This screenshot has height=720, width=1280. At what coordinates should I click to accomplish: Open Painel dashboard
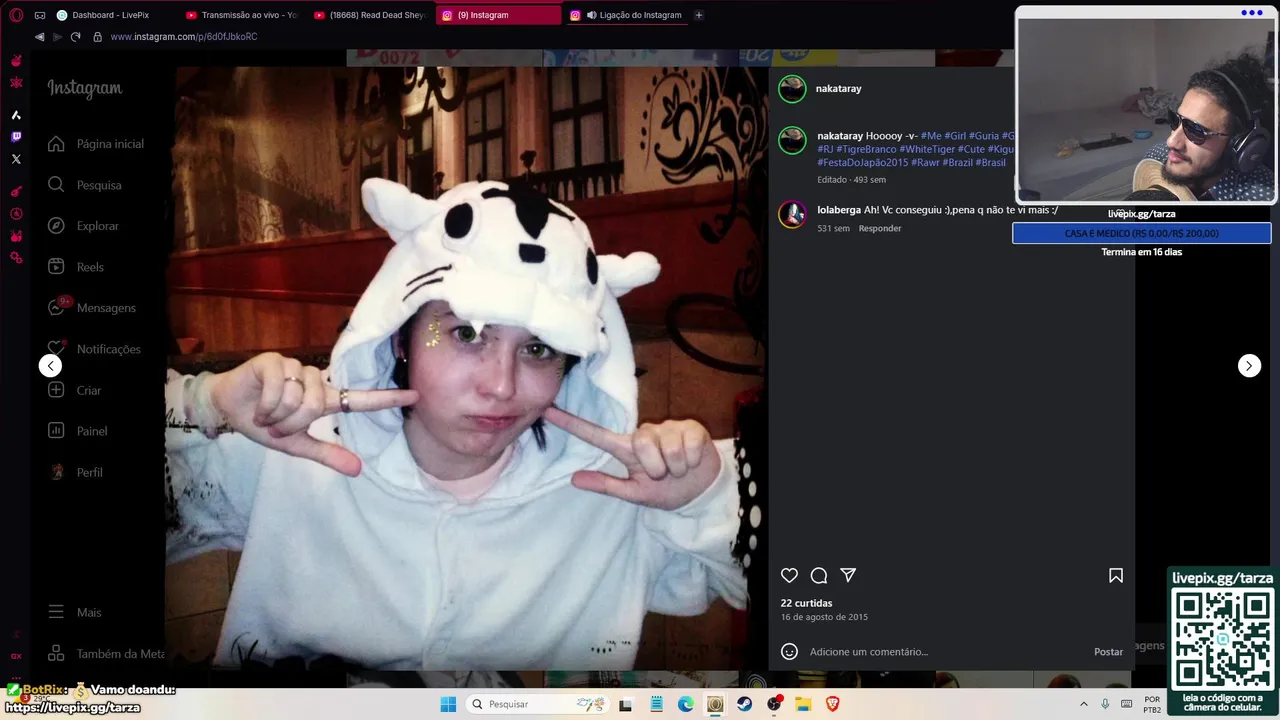click(80, 431)
